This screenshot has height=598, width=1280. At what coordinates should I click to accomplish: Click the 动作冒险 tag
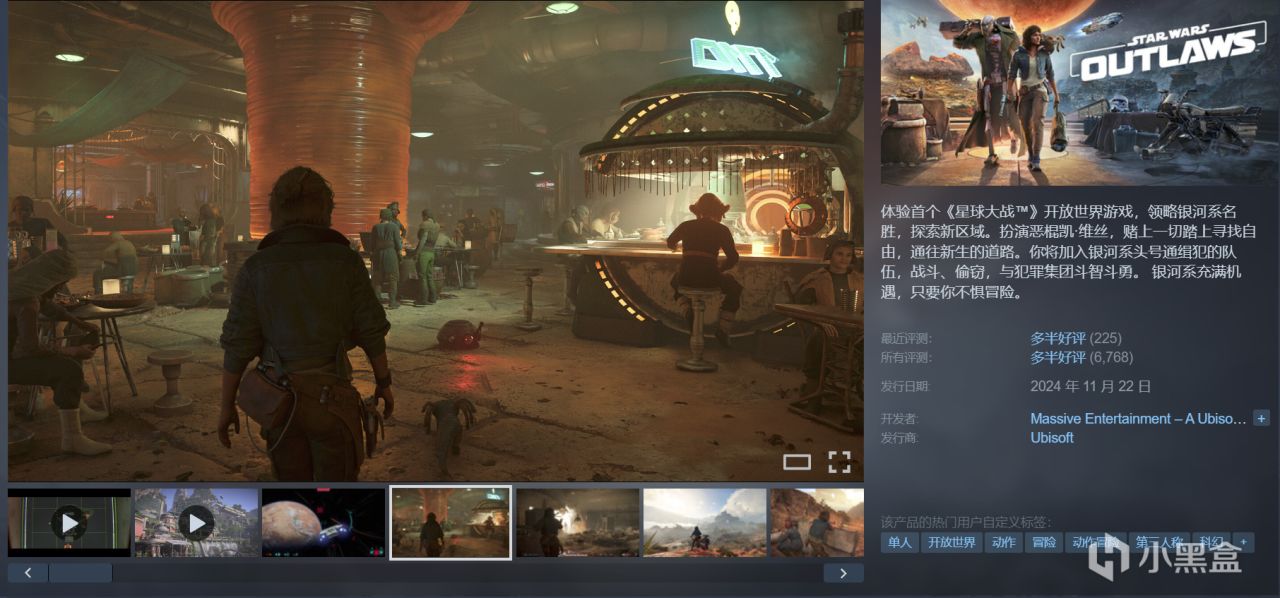(x=1095, y=542)
